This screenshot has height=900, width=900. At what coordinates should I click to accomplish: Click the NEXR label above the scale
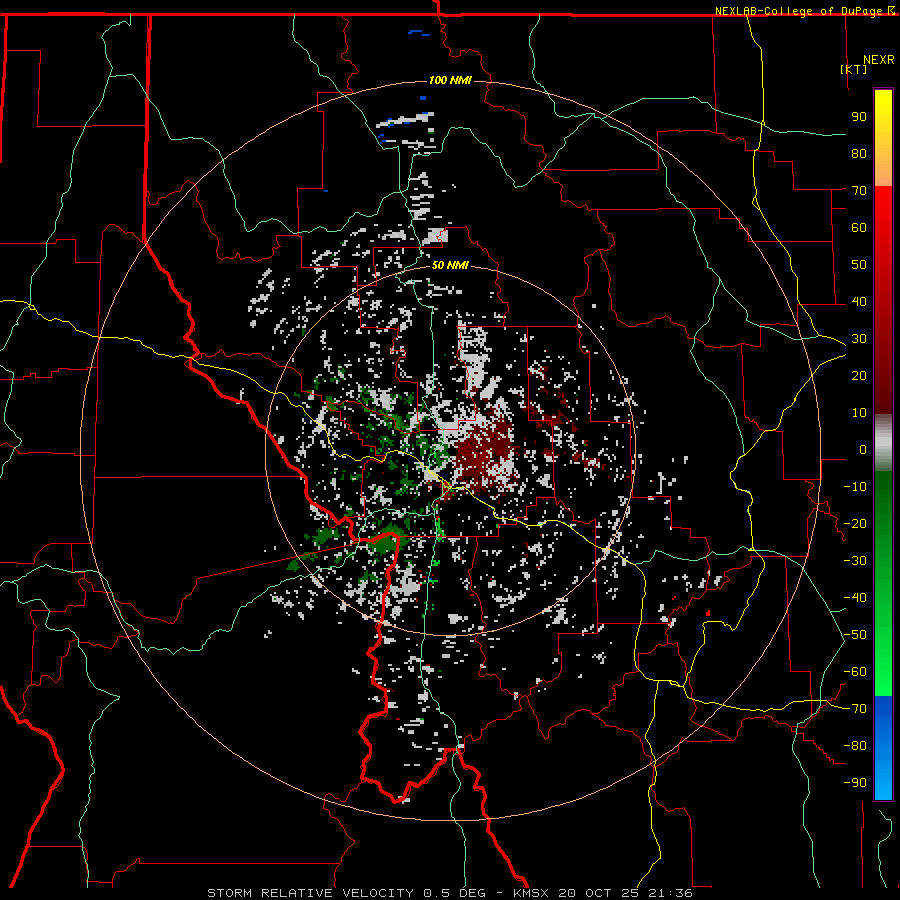point(879,60)
